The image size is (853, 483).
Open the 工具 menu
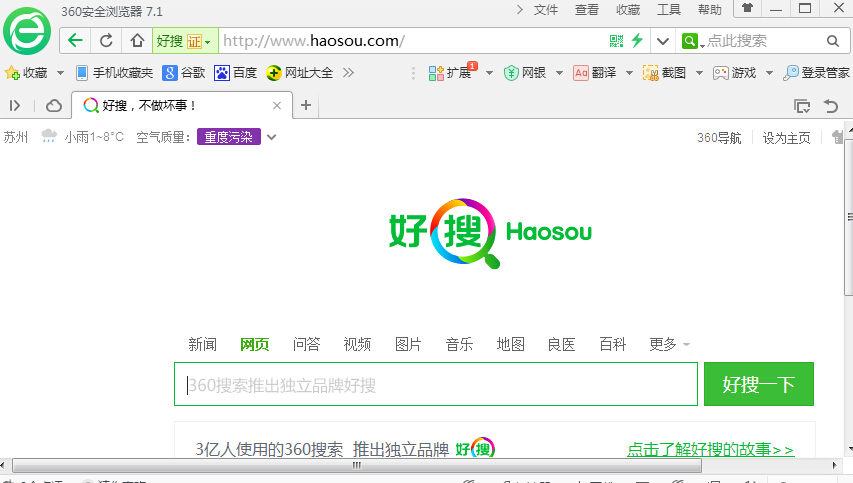[x=669, y=10]
